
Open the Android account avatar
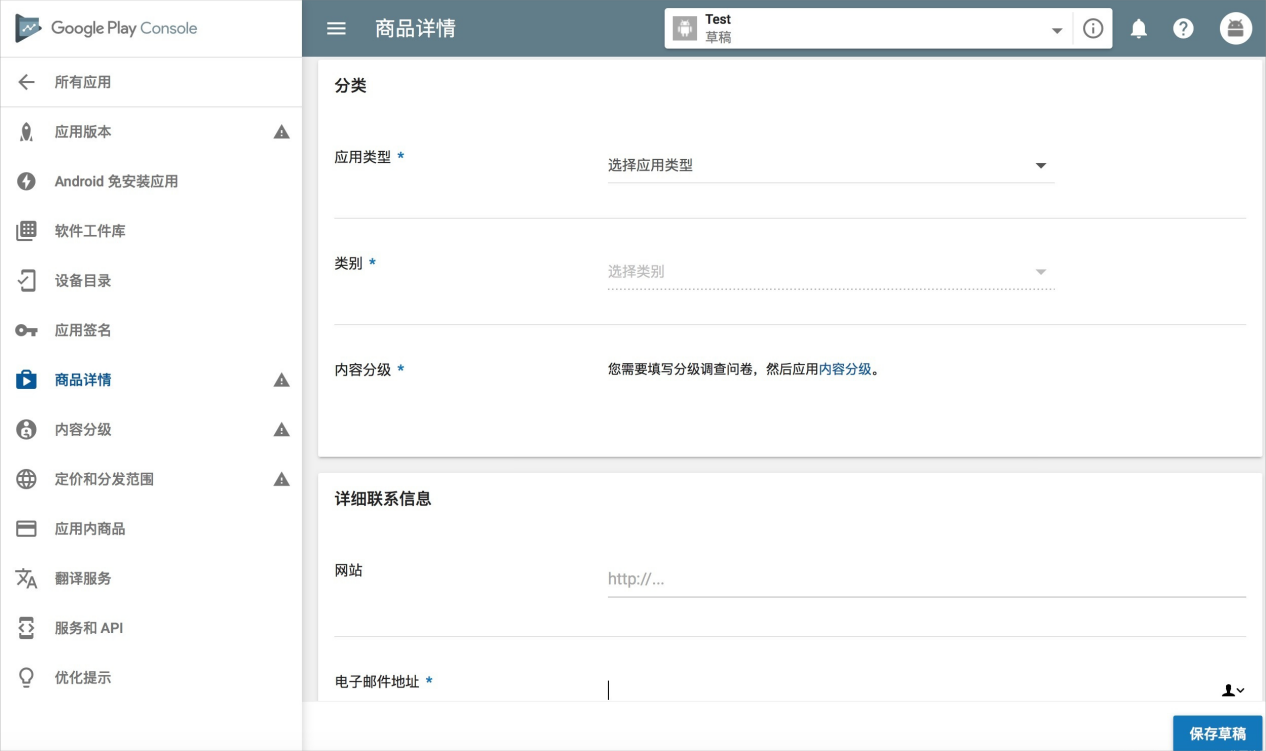coord(1236,29)
